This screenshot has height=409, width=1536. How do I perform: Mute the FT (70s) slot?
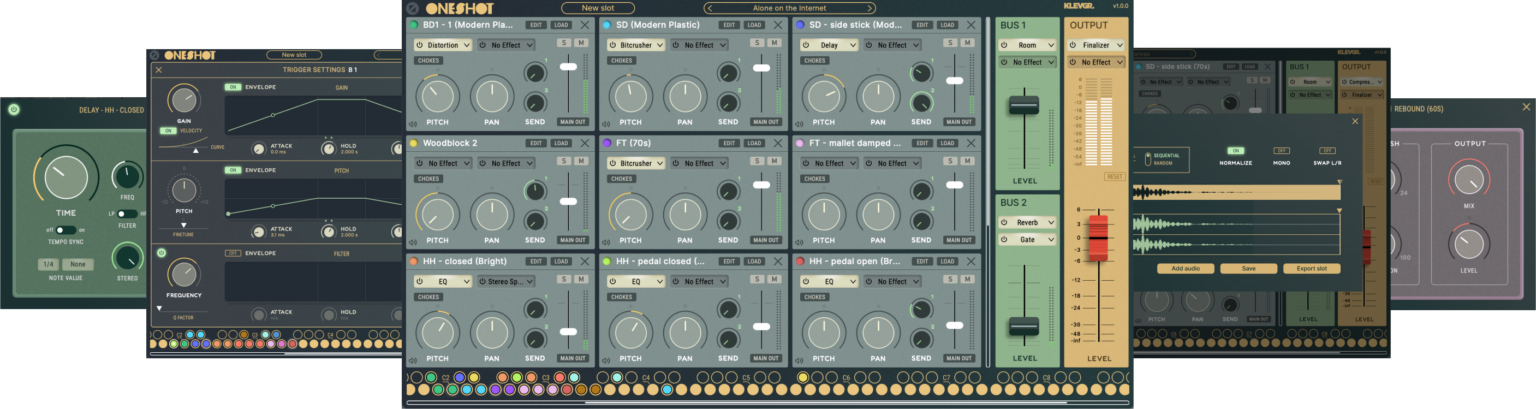774,160
